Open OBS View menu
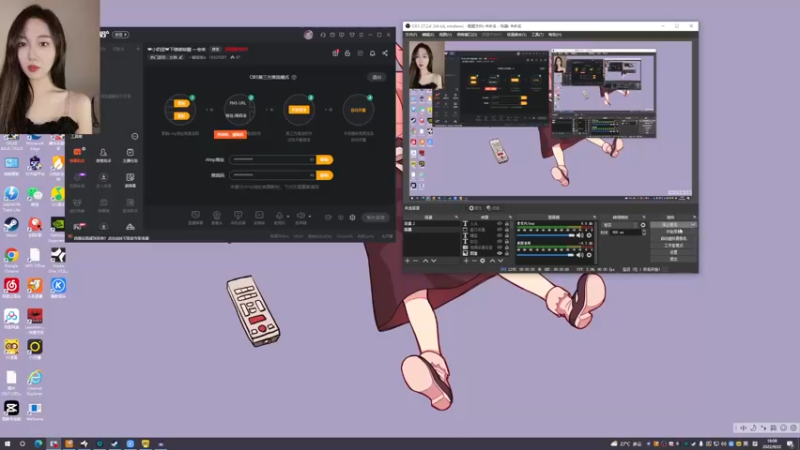This screenshot has height=450, width=800. click(445, 35)
